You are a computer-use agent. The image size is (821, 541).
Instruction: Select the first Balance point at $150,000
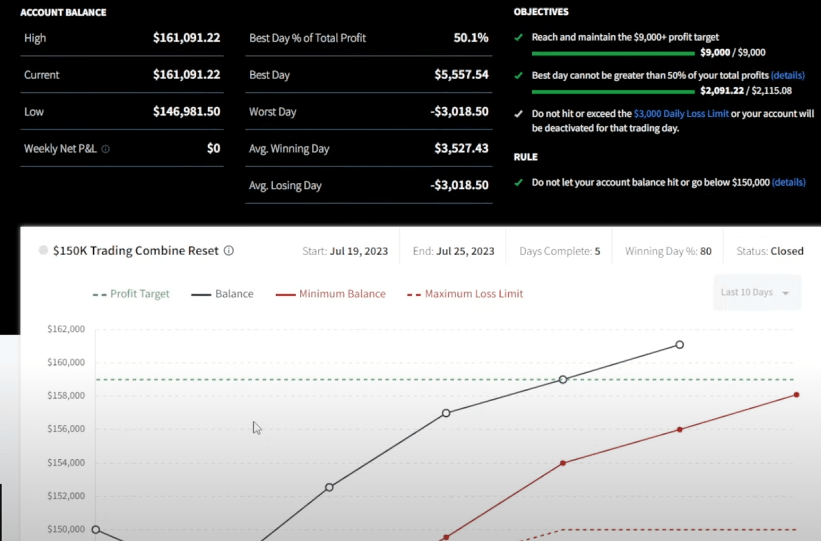[x=96, y=529]
